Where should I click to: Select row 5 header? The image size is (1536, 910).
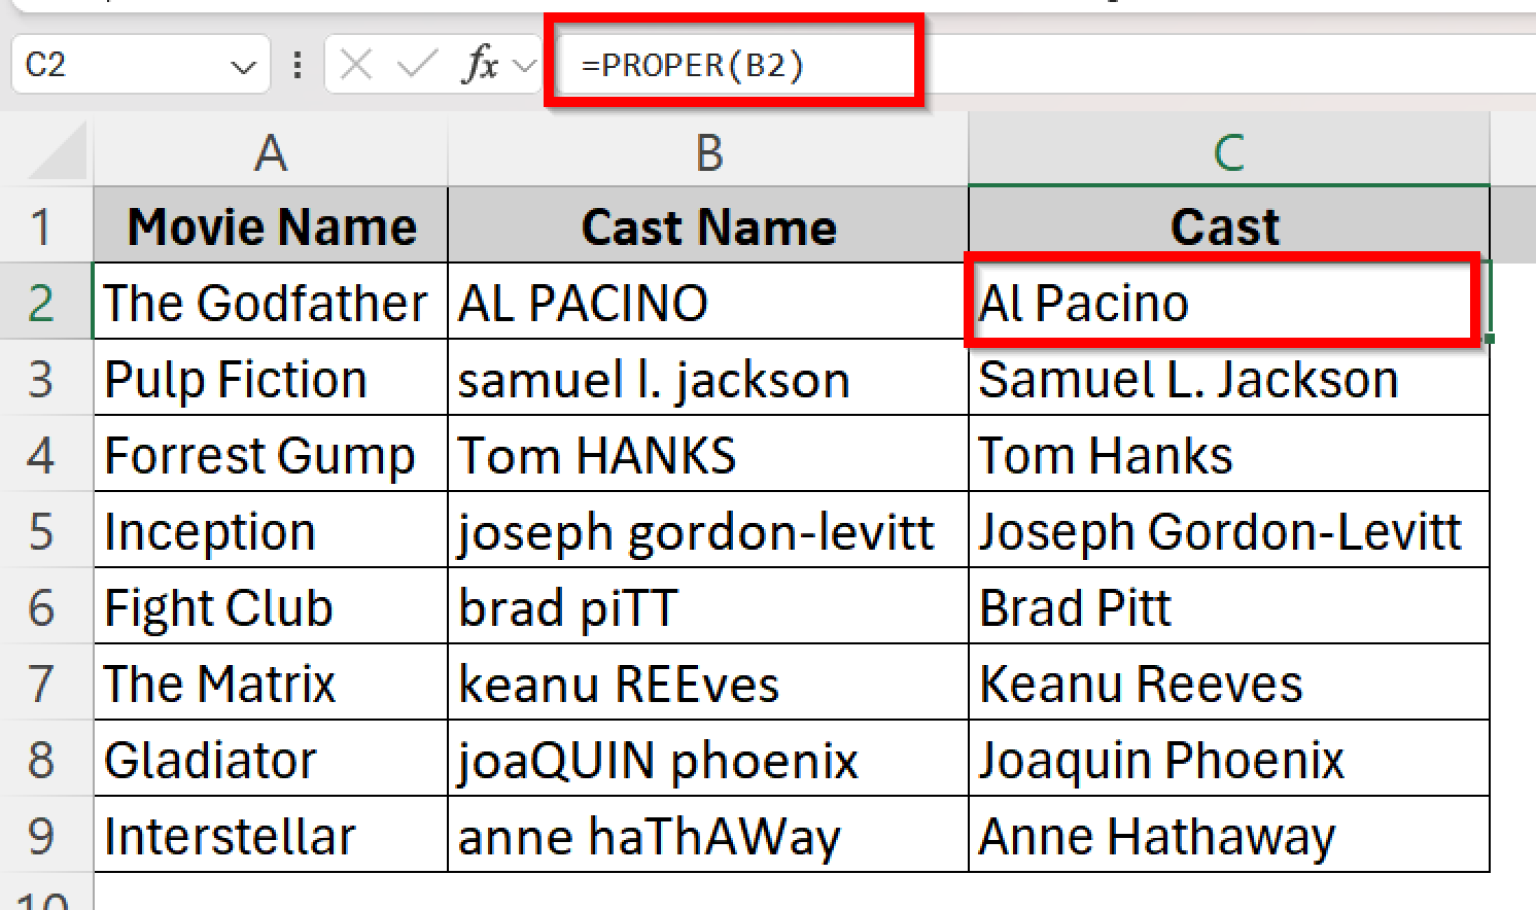45,531
